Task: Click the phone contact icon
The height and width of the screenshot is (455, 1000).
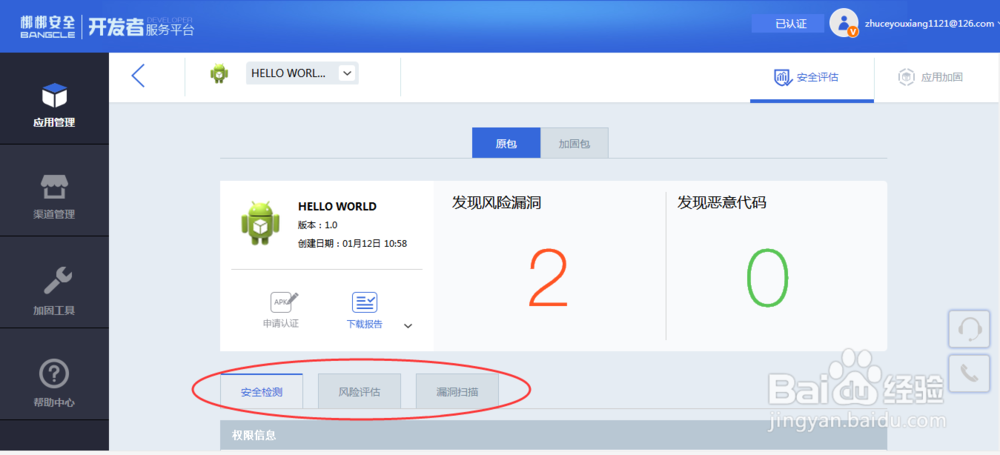Action: point(969,373)
